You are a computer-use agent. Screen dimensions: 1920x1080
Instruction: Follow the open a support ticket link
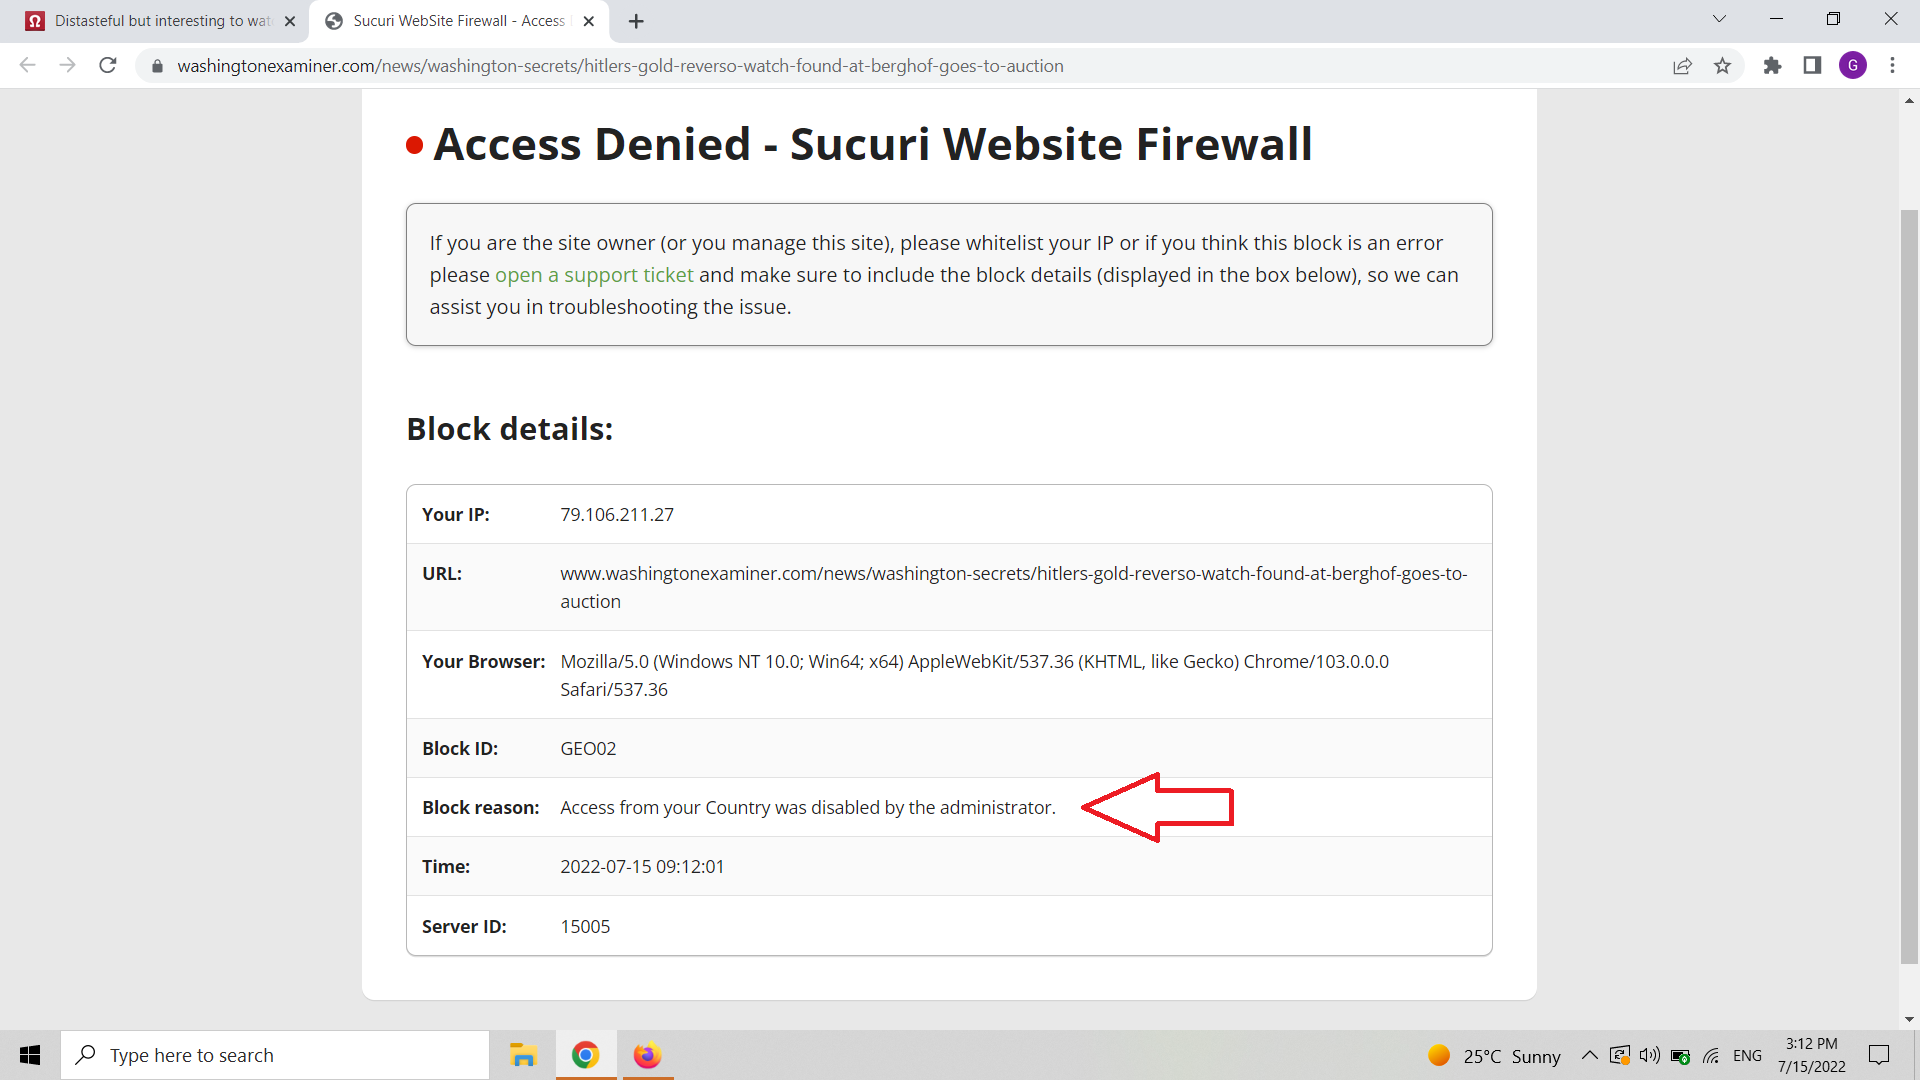pos(594,275)
